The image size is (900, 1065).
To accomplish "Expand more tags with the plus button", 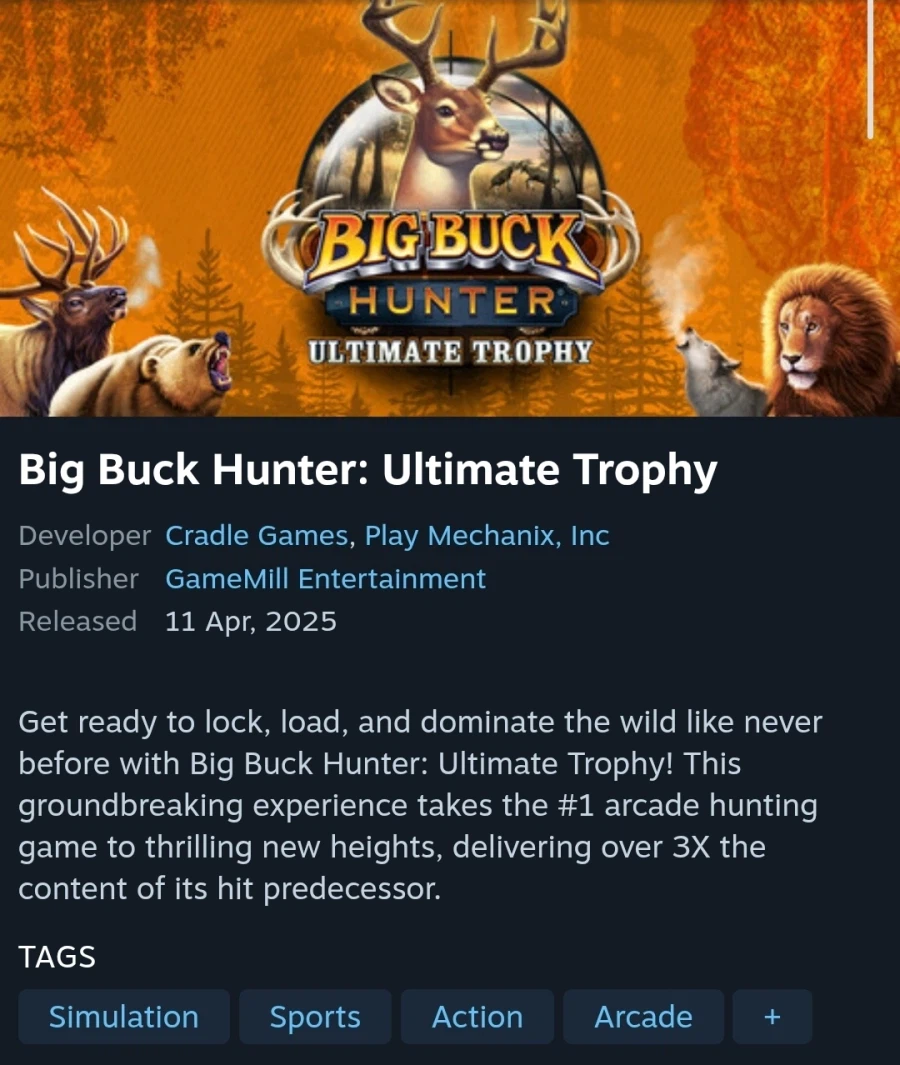I will click(x=772, y=1017).
